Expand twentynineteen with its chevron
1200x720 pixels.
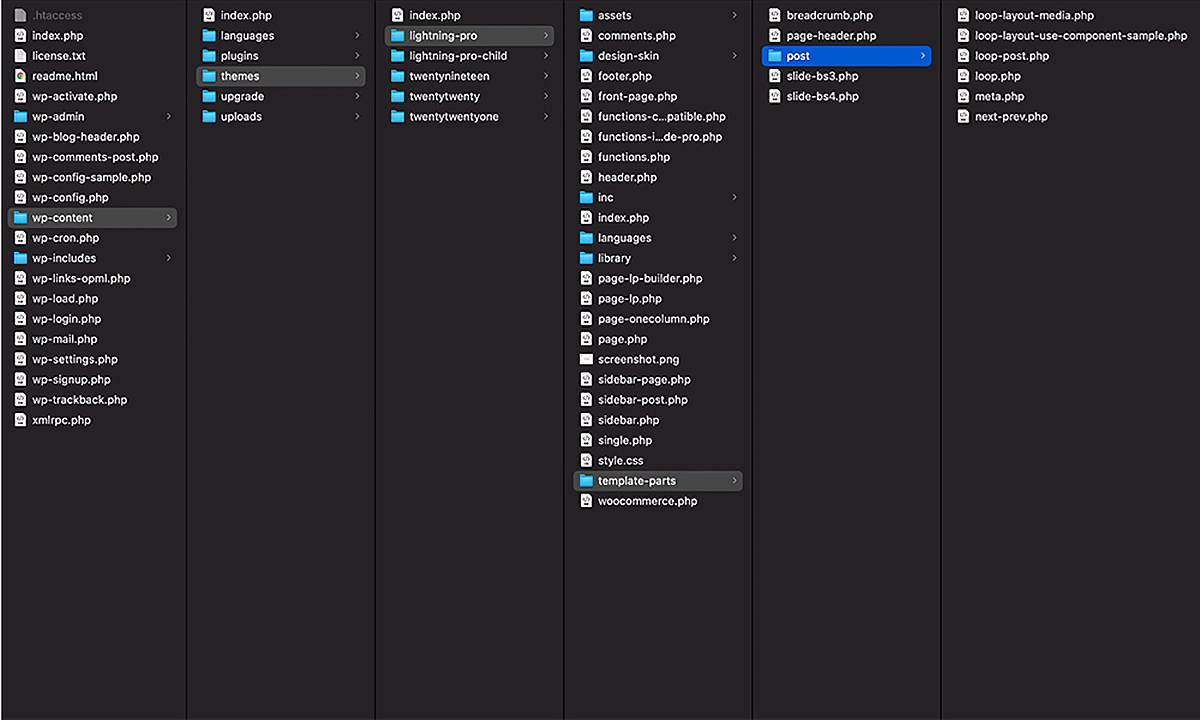point(546,76)
